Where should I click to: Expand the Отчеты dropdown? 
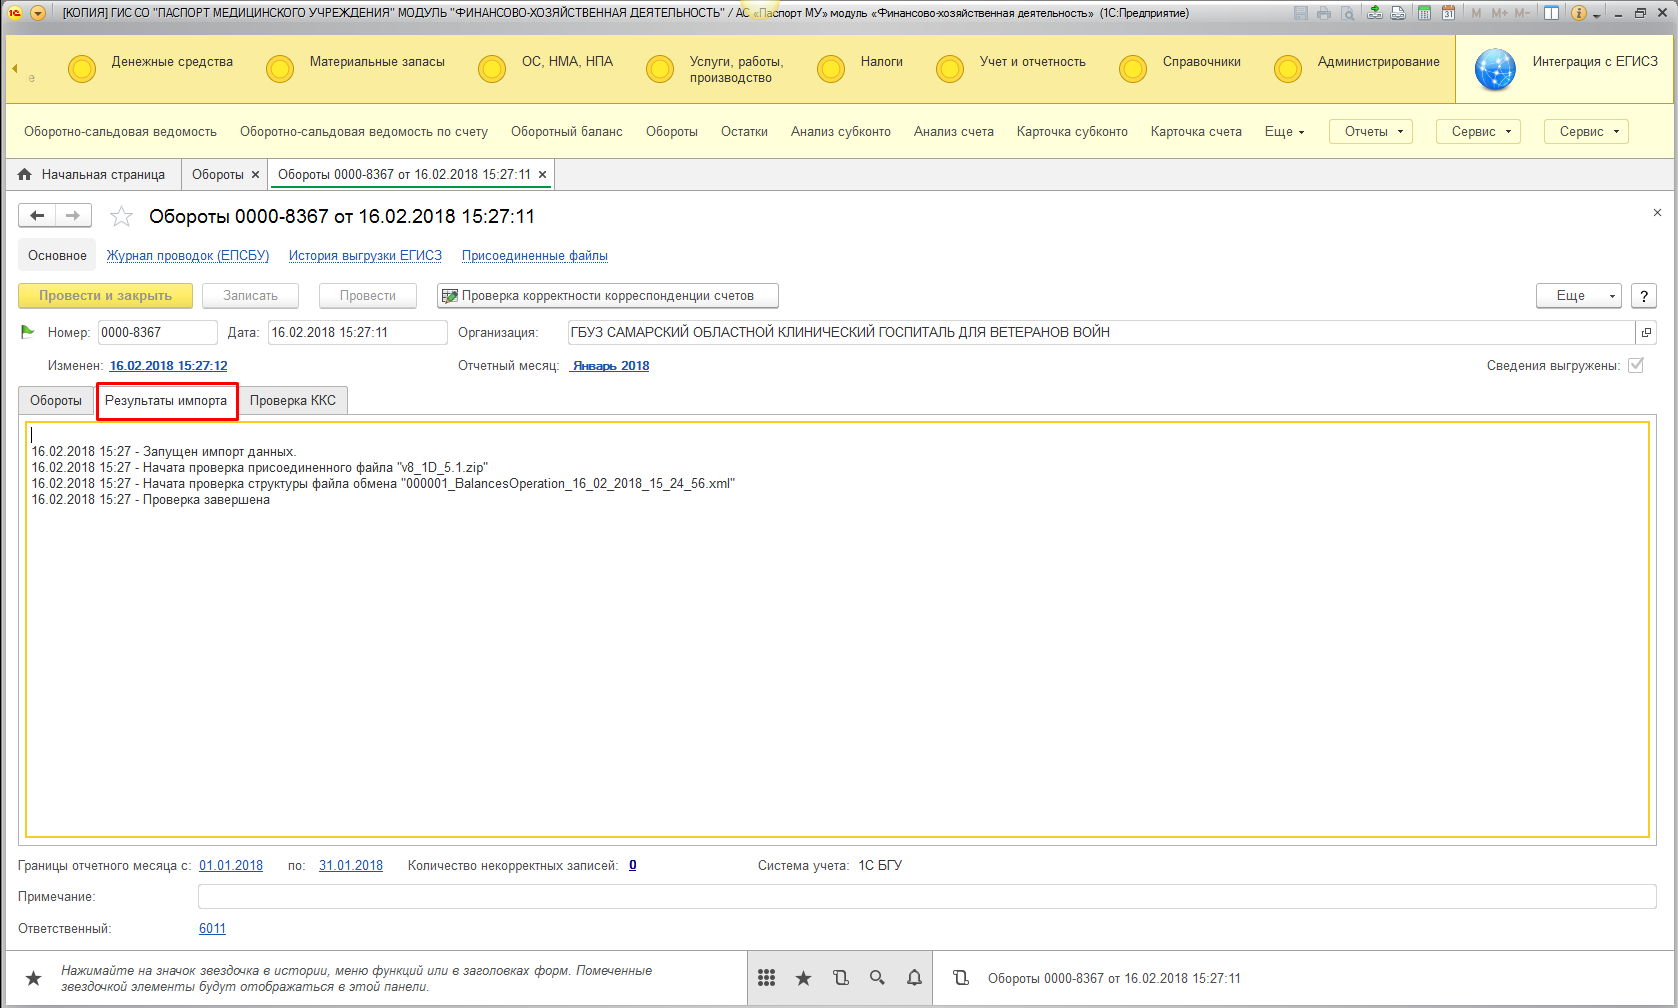[1371, 132]
